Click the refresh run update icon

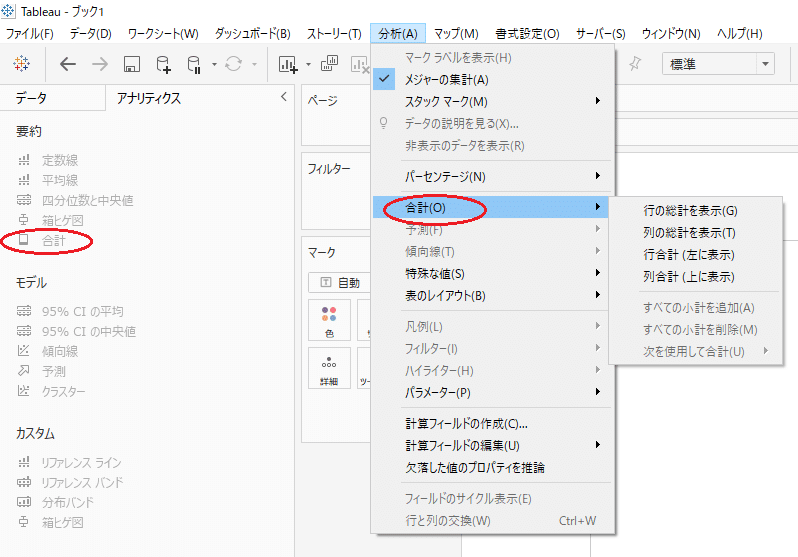(234, 64)
